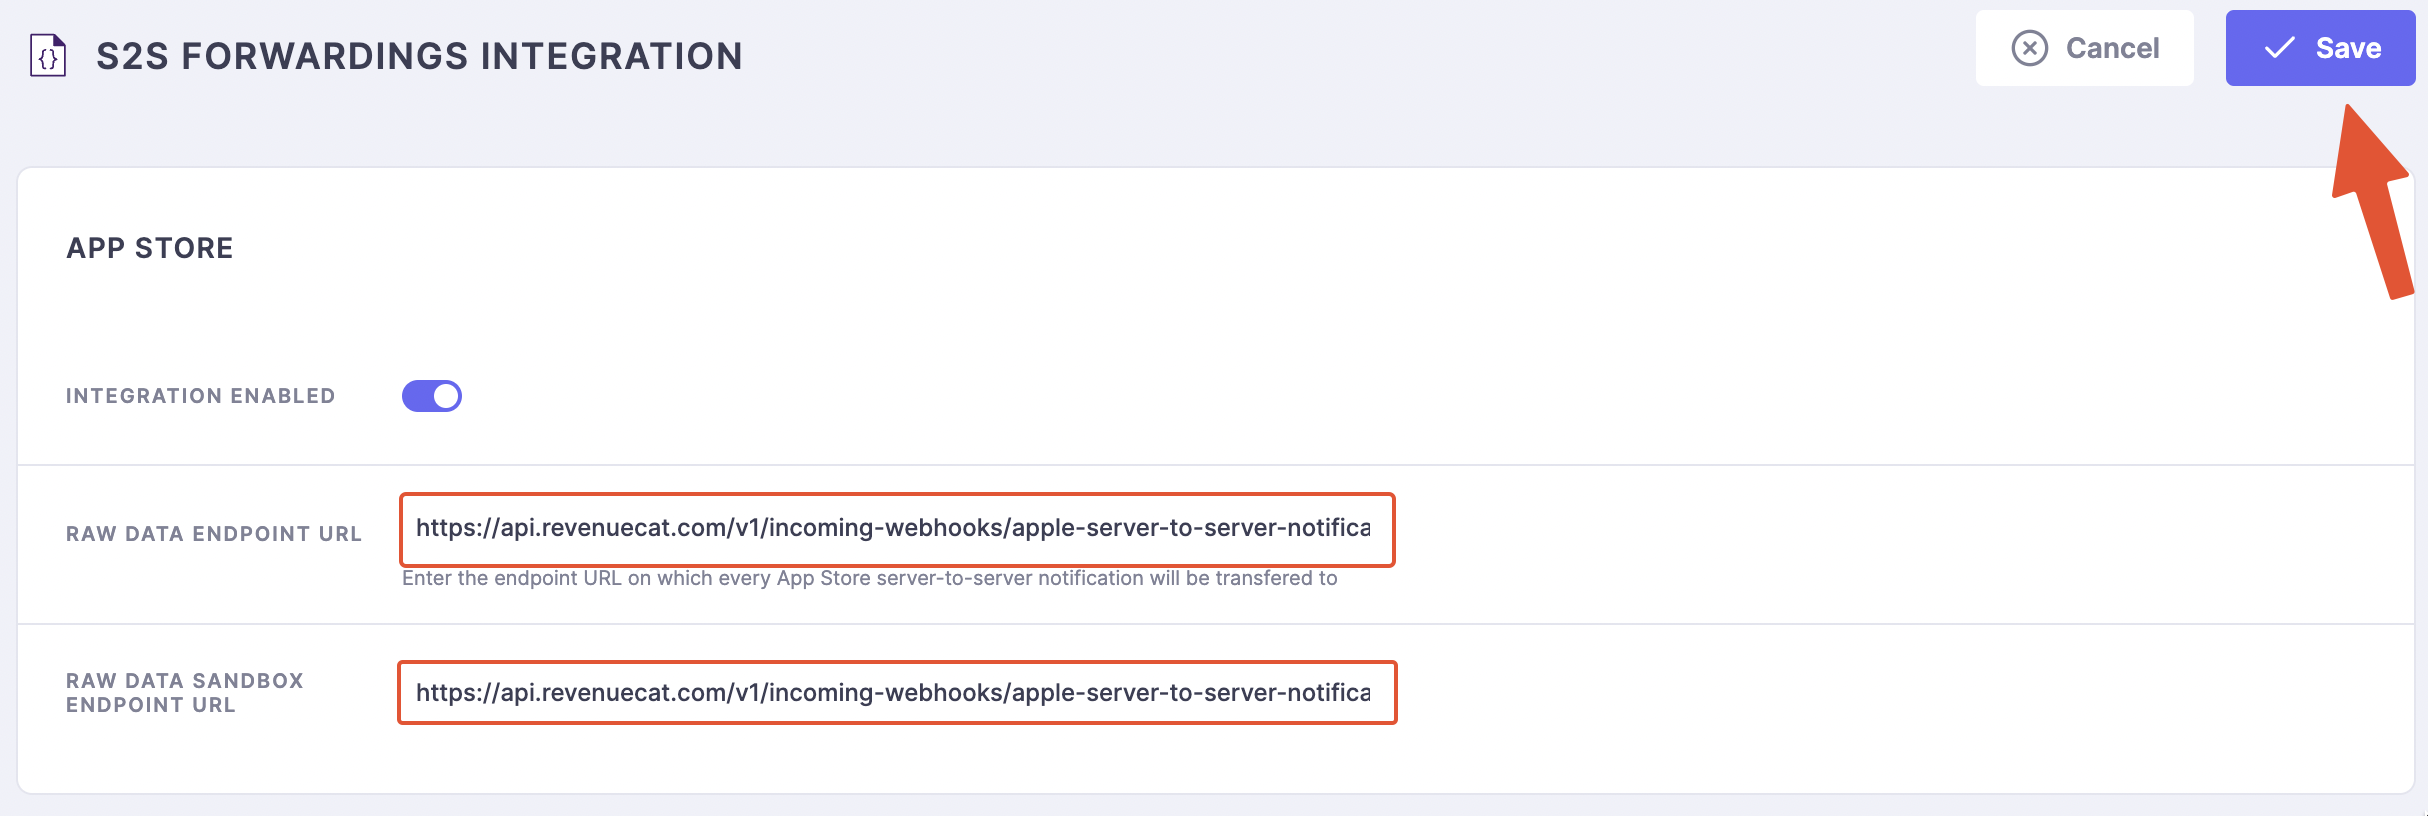Click the Integration Enabled label
This screenshot has height=816, width=2428.
tap(200, 396)
